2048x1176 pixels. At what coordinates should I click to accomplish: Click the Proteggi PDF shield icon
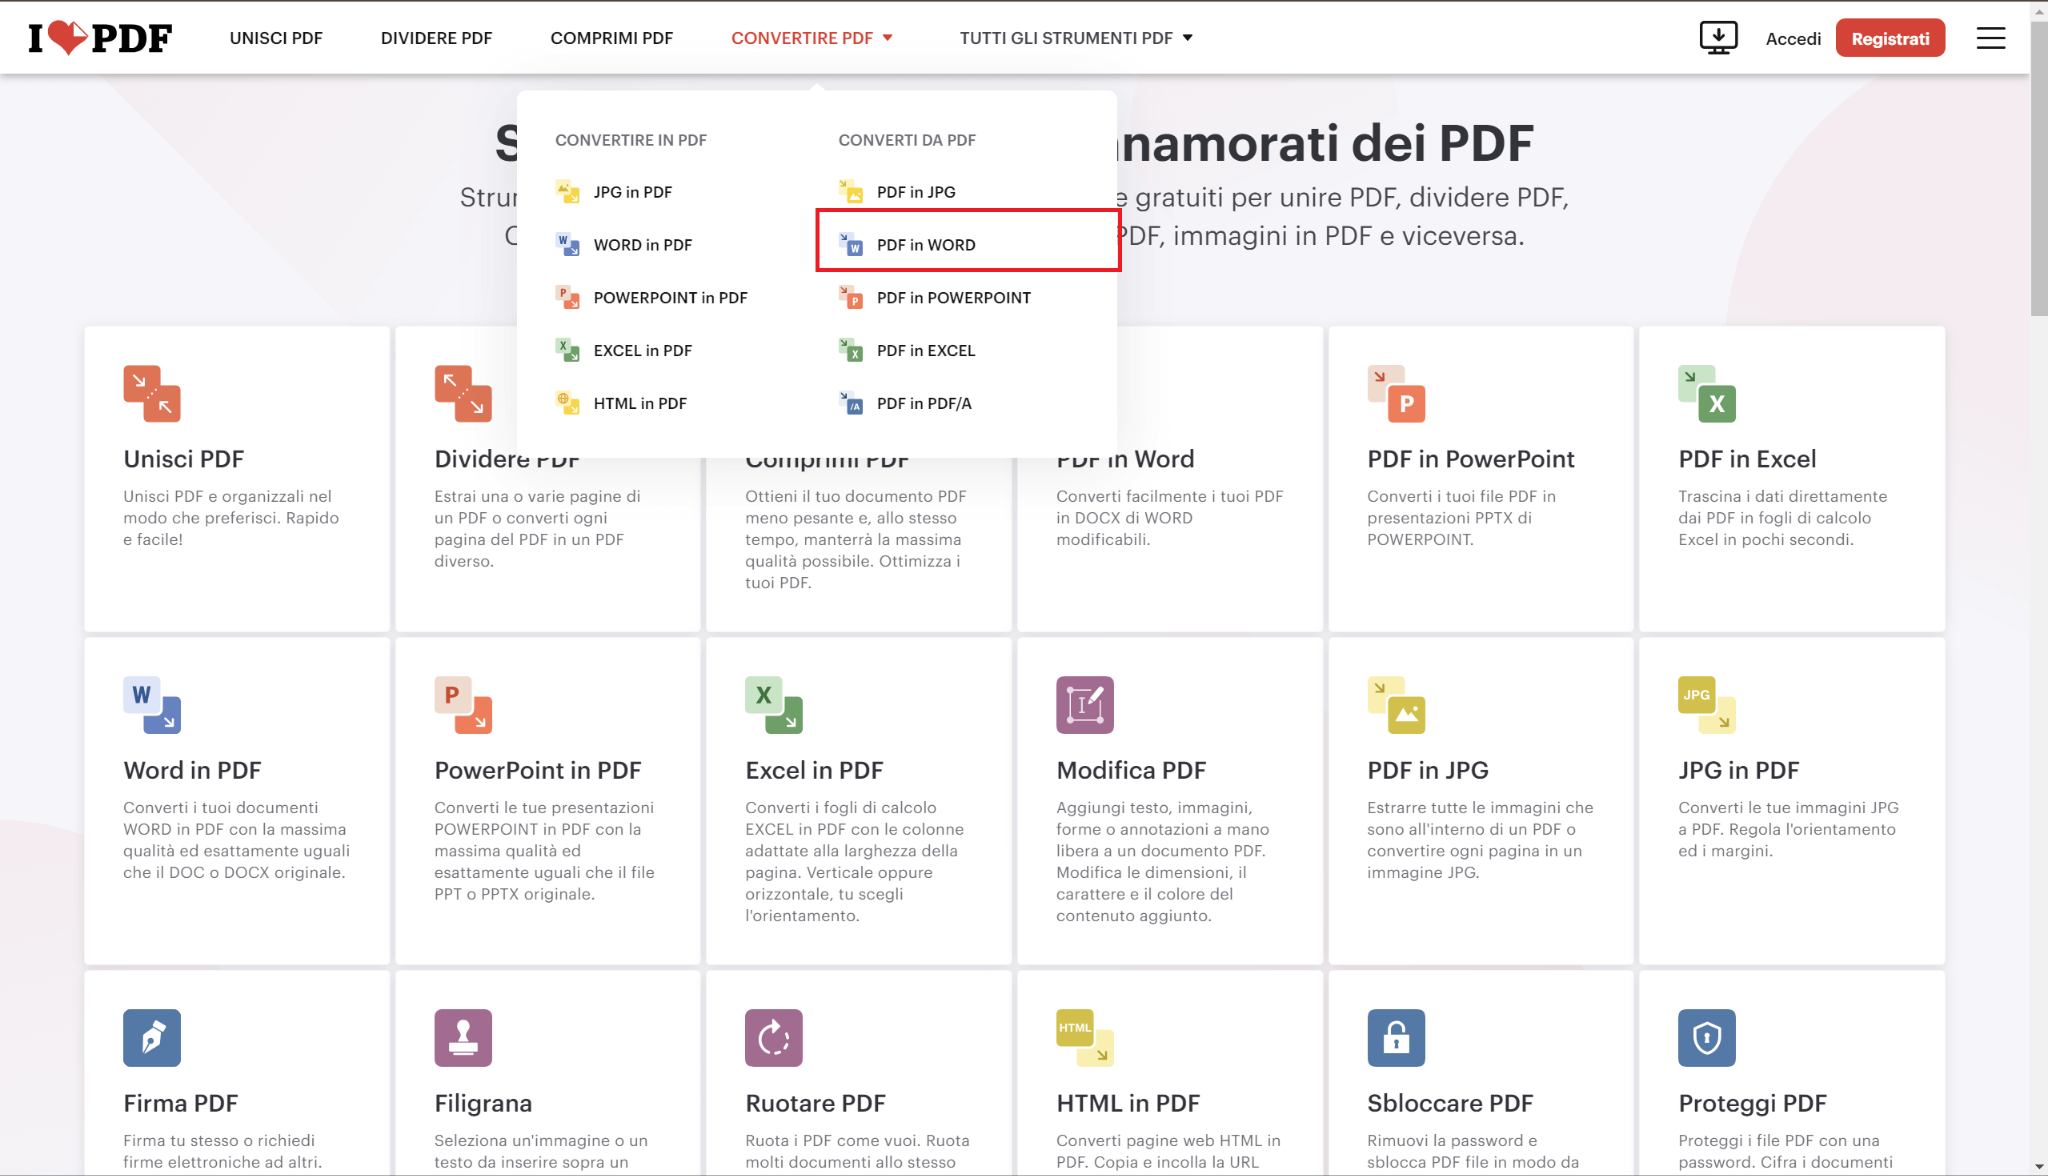pos(1707,1038)
